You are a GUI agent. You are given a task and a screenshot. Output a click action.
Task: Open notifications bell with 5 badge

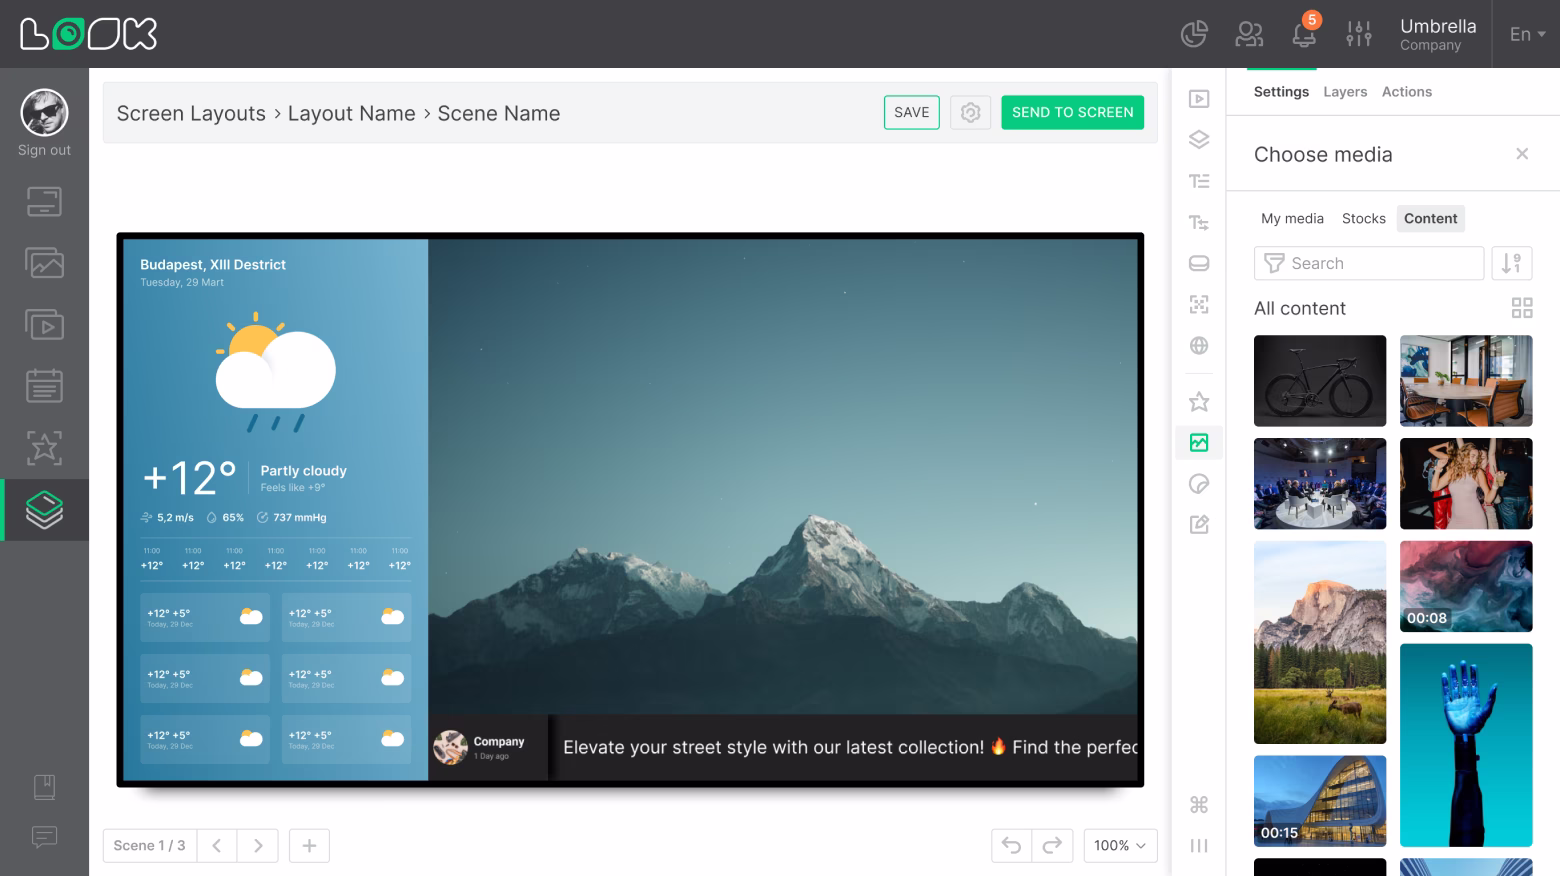pyautogui.click(x=1304, y=32)
